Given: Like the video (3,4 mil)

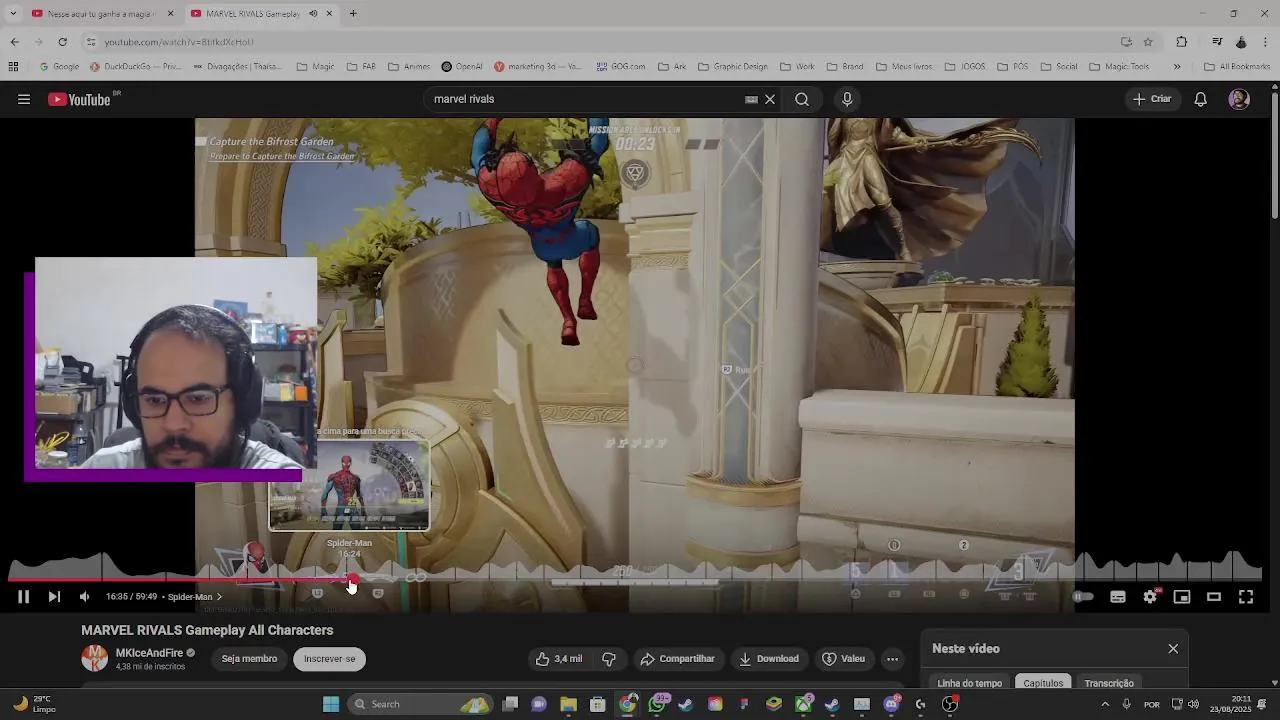Looking at the screenshot, I should 559,659.
